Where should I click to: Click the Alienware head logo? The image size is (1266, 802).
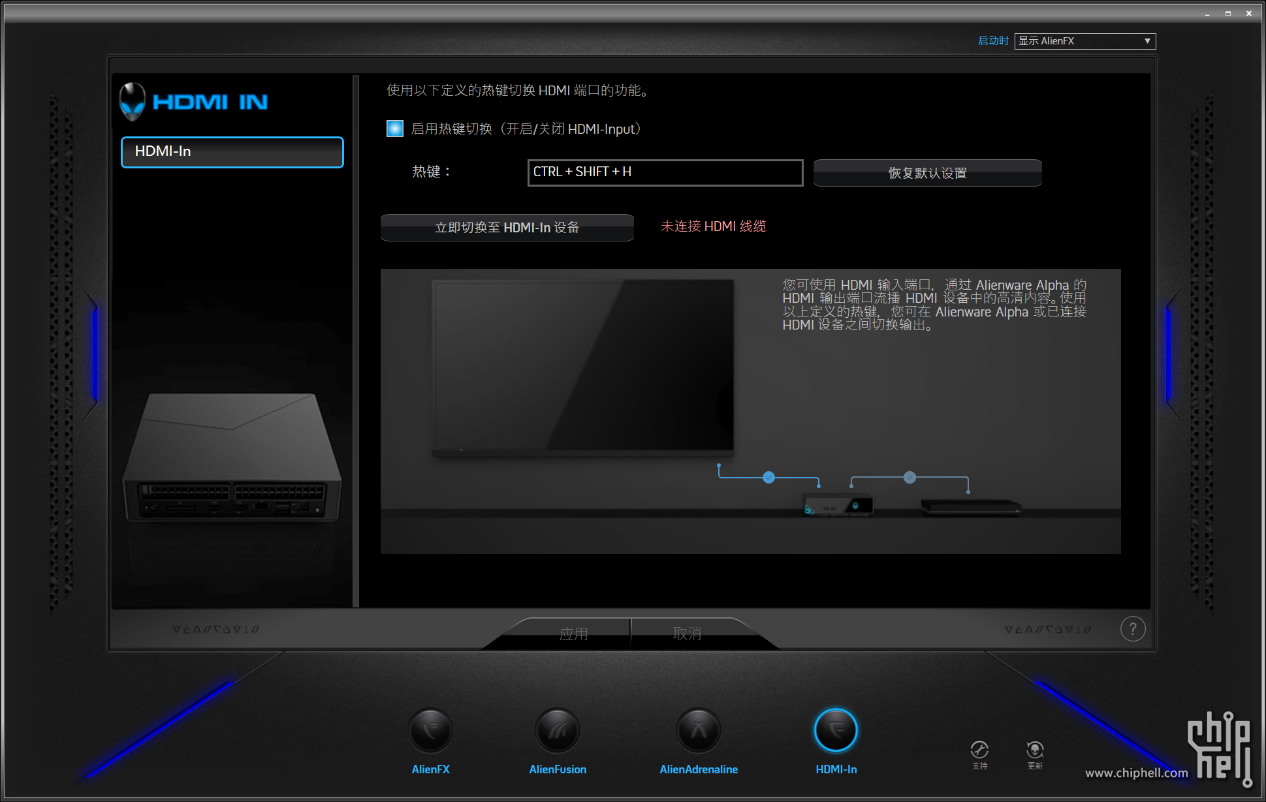pos(132,102)
